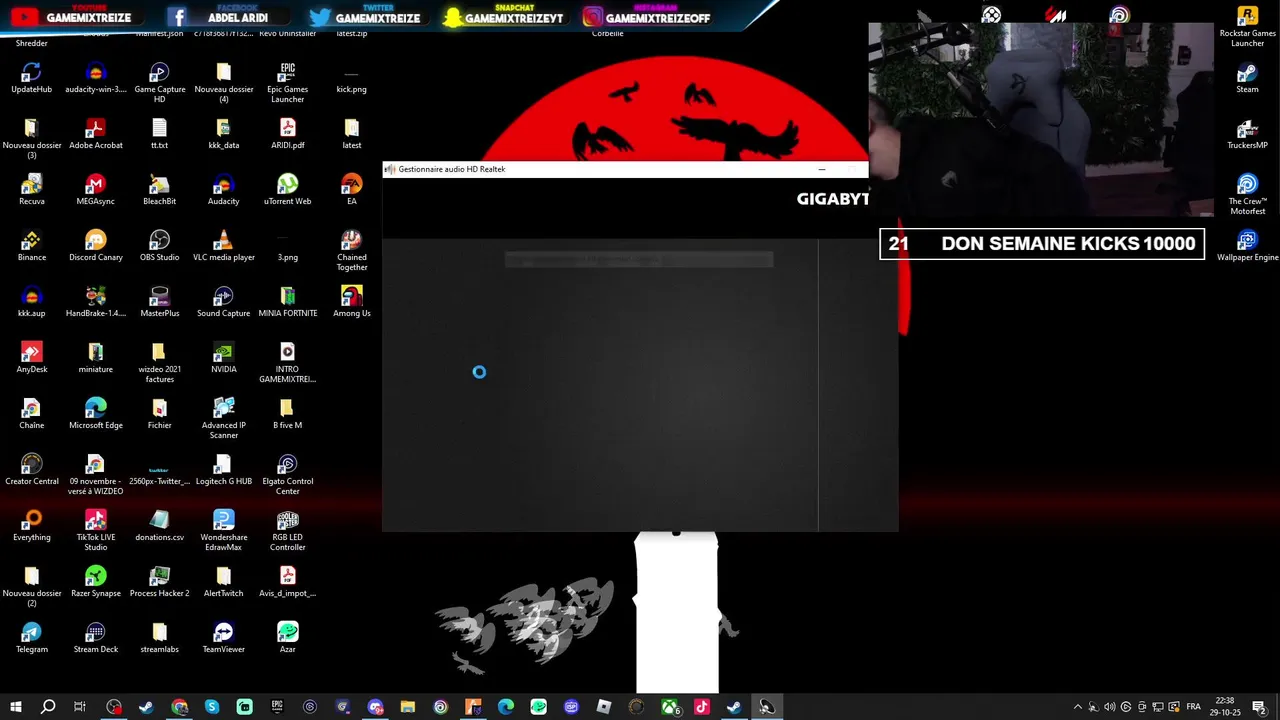Open the Windows Start menu
The height and width of the screenshot is (720, 1280).
pos(15,707)
